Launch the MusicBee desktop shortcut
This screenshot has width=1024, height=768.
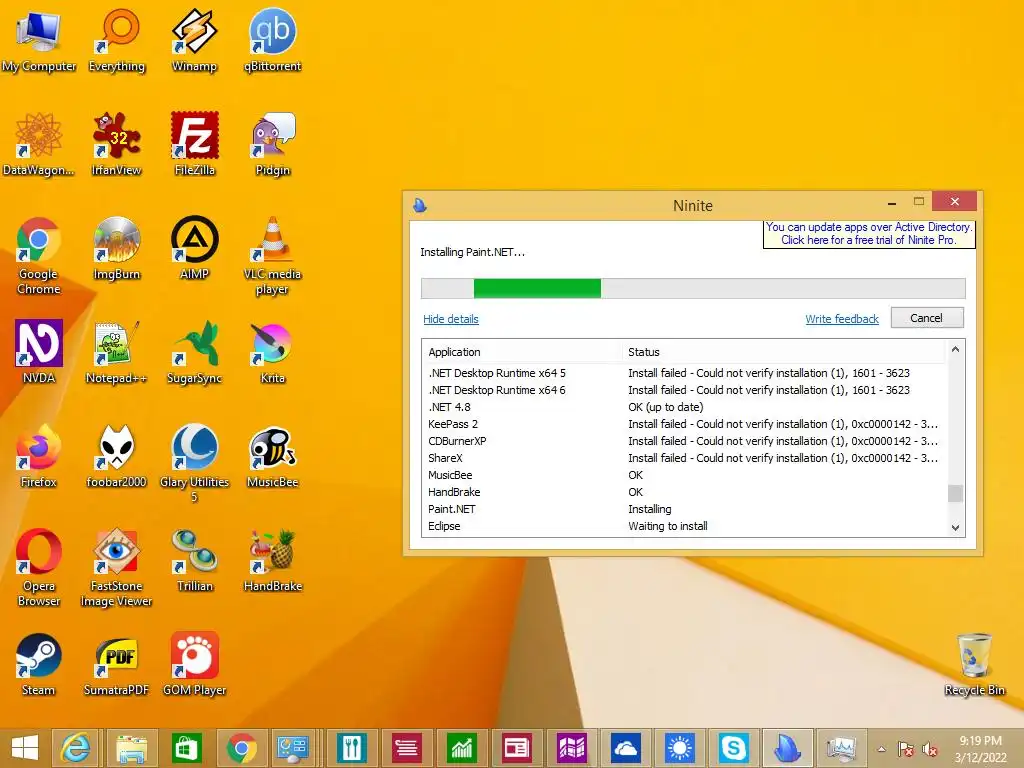point(272,456)
